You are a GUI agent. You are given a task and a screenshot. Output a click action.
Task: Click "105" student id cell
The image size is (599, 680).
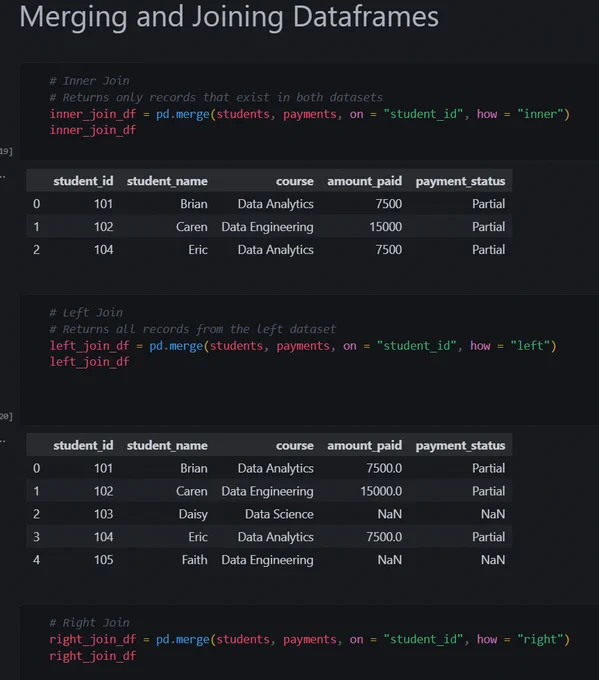tap(104, 560)
